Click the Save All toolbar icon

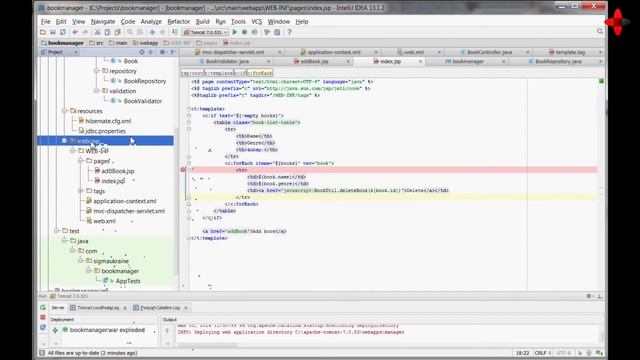[x=53, y=32]
